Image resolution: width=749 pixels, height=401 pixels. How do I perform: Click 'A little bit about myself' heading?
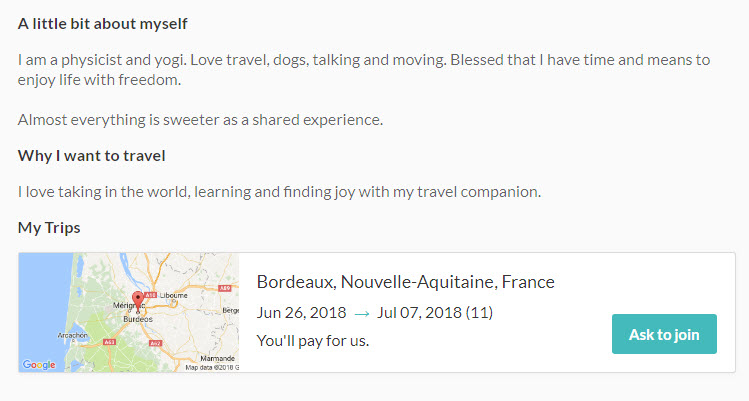tap(103, 23)
